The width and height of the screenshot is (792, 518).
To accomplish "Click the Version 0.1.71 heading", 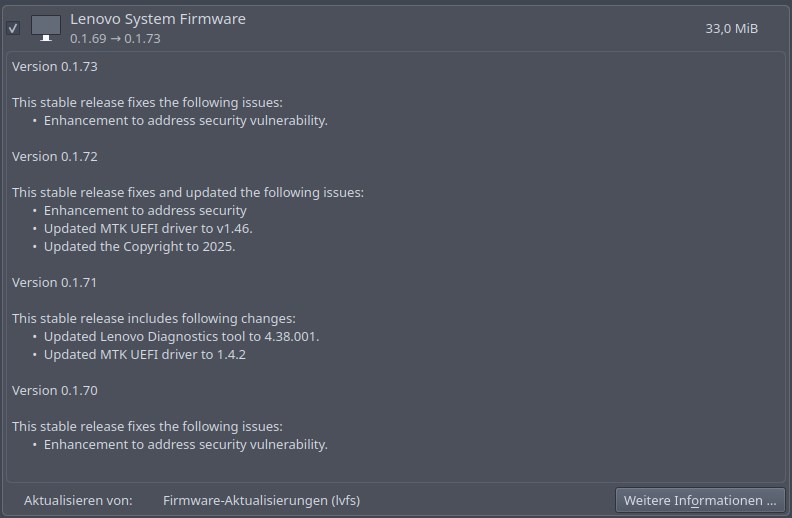I will [x=54, y=282].
